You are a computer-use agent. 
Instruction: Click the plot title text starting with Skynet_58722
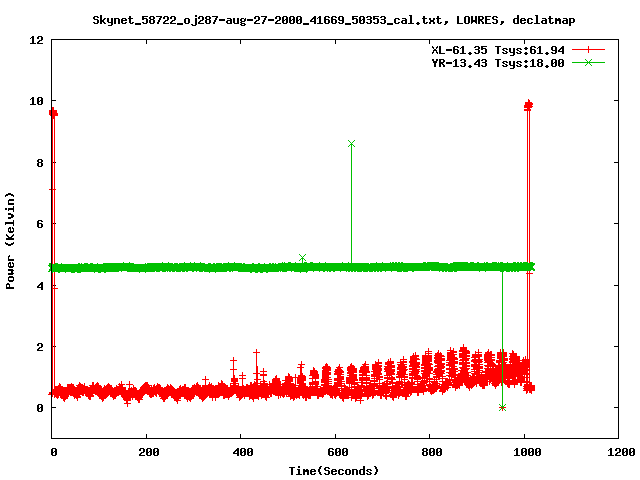coord(334,20)
